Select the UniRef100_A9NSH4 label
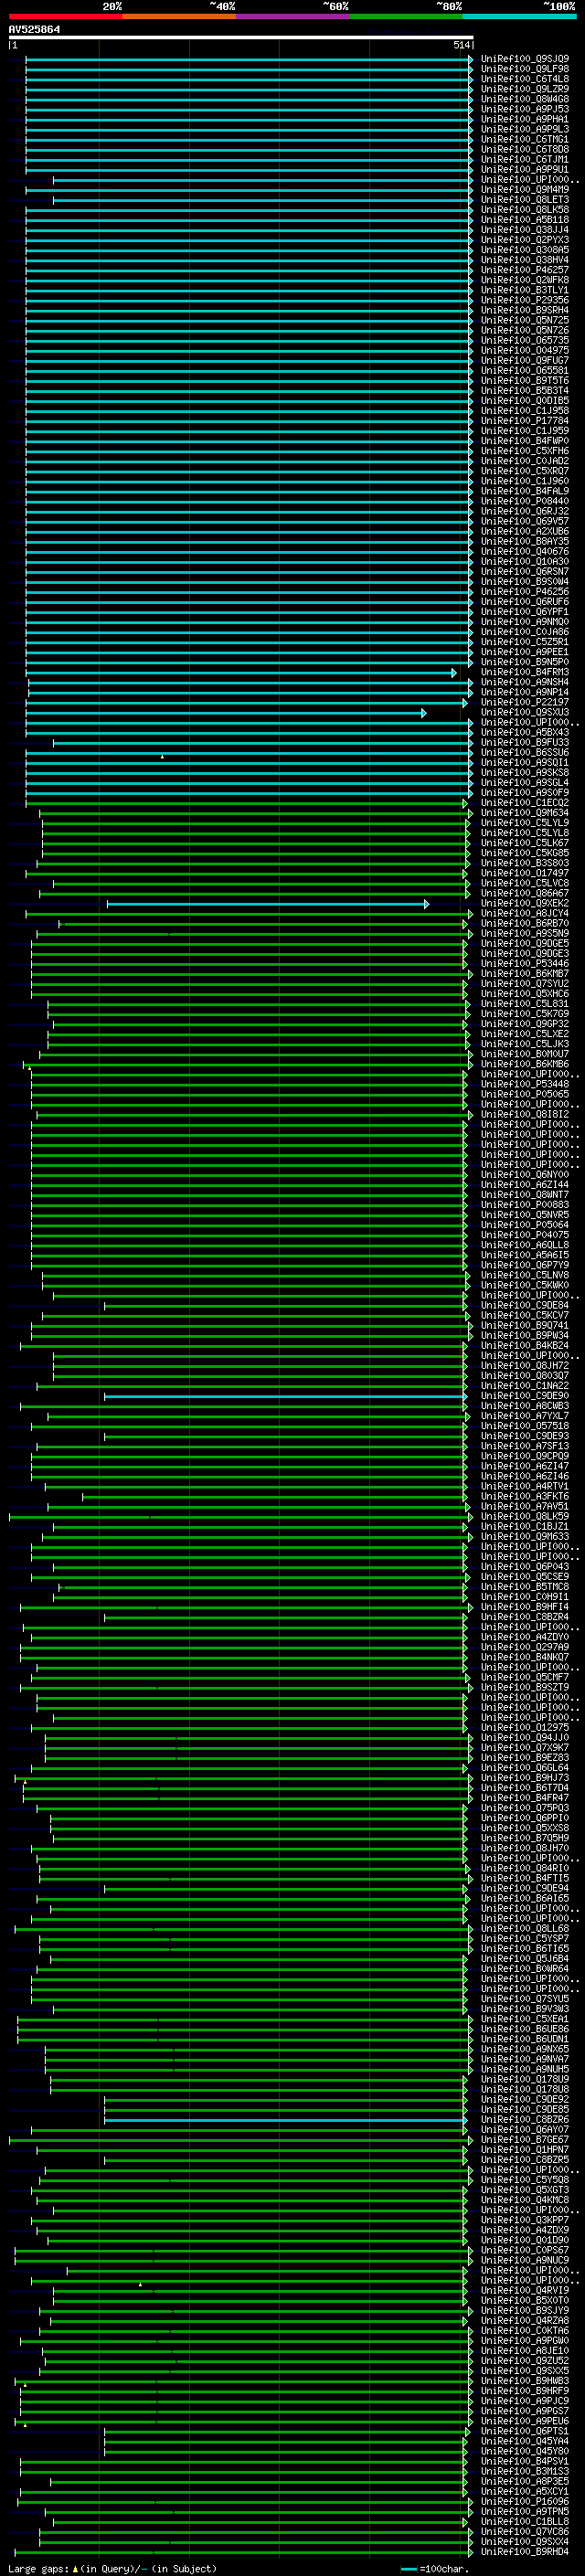 (525, 682)
